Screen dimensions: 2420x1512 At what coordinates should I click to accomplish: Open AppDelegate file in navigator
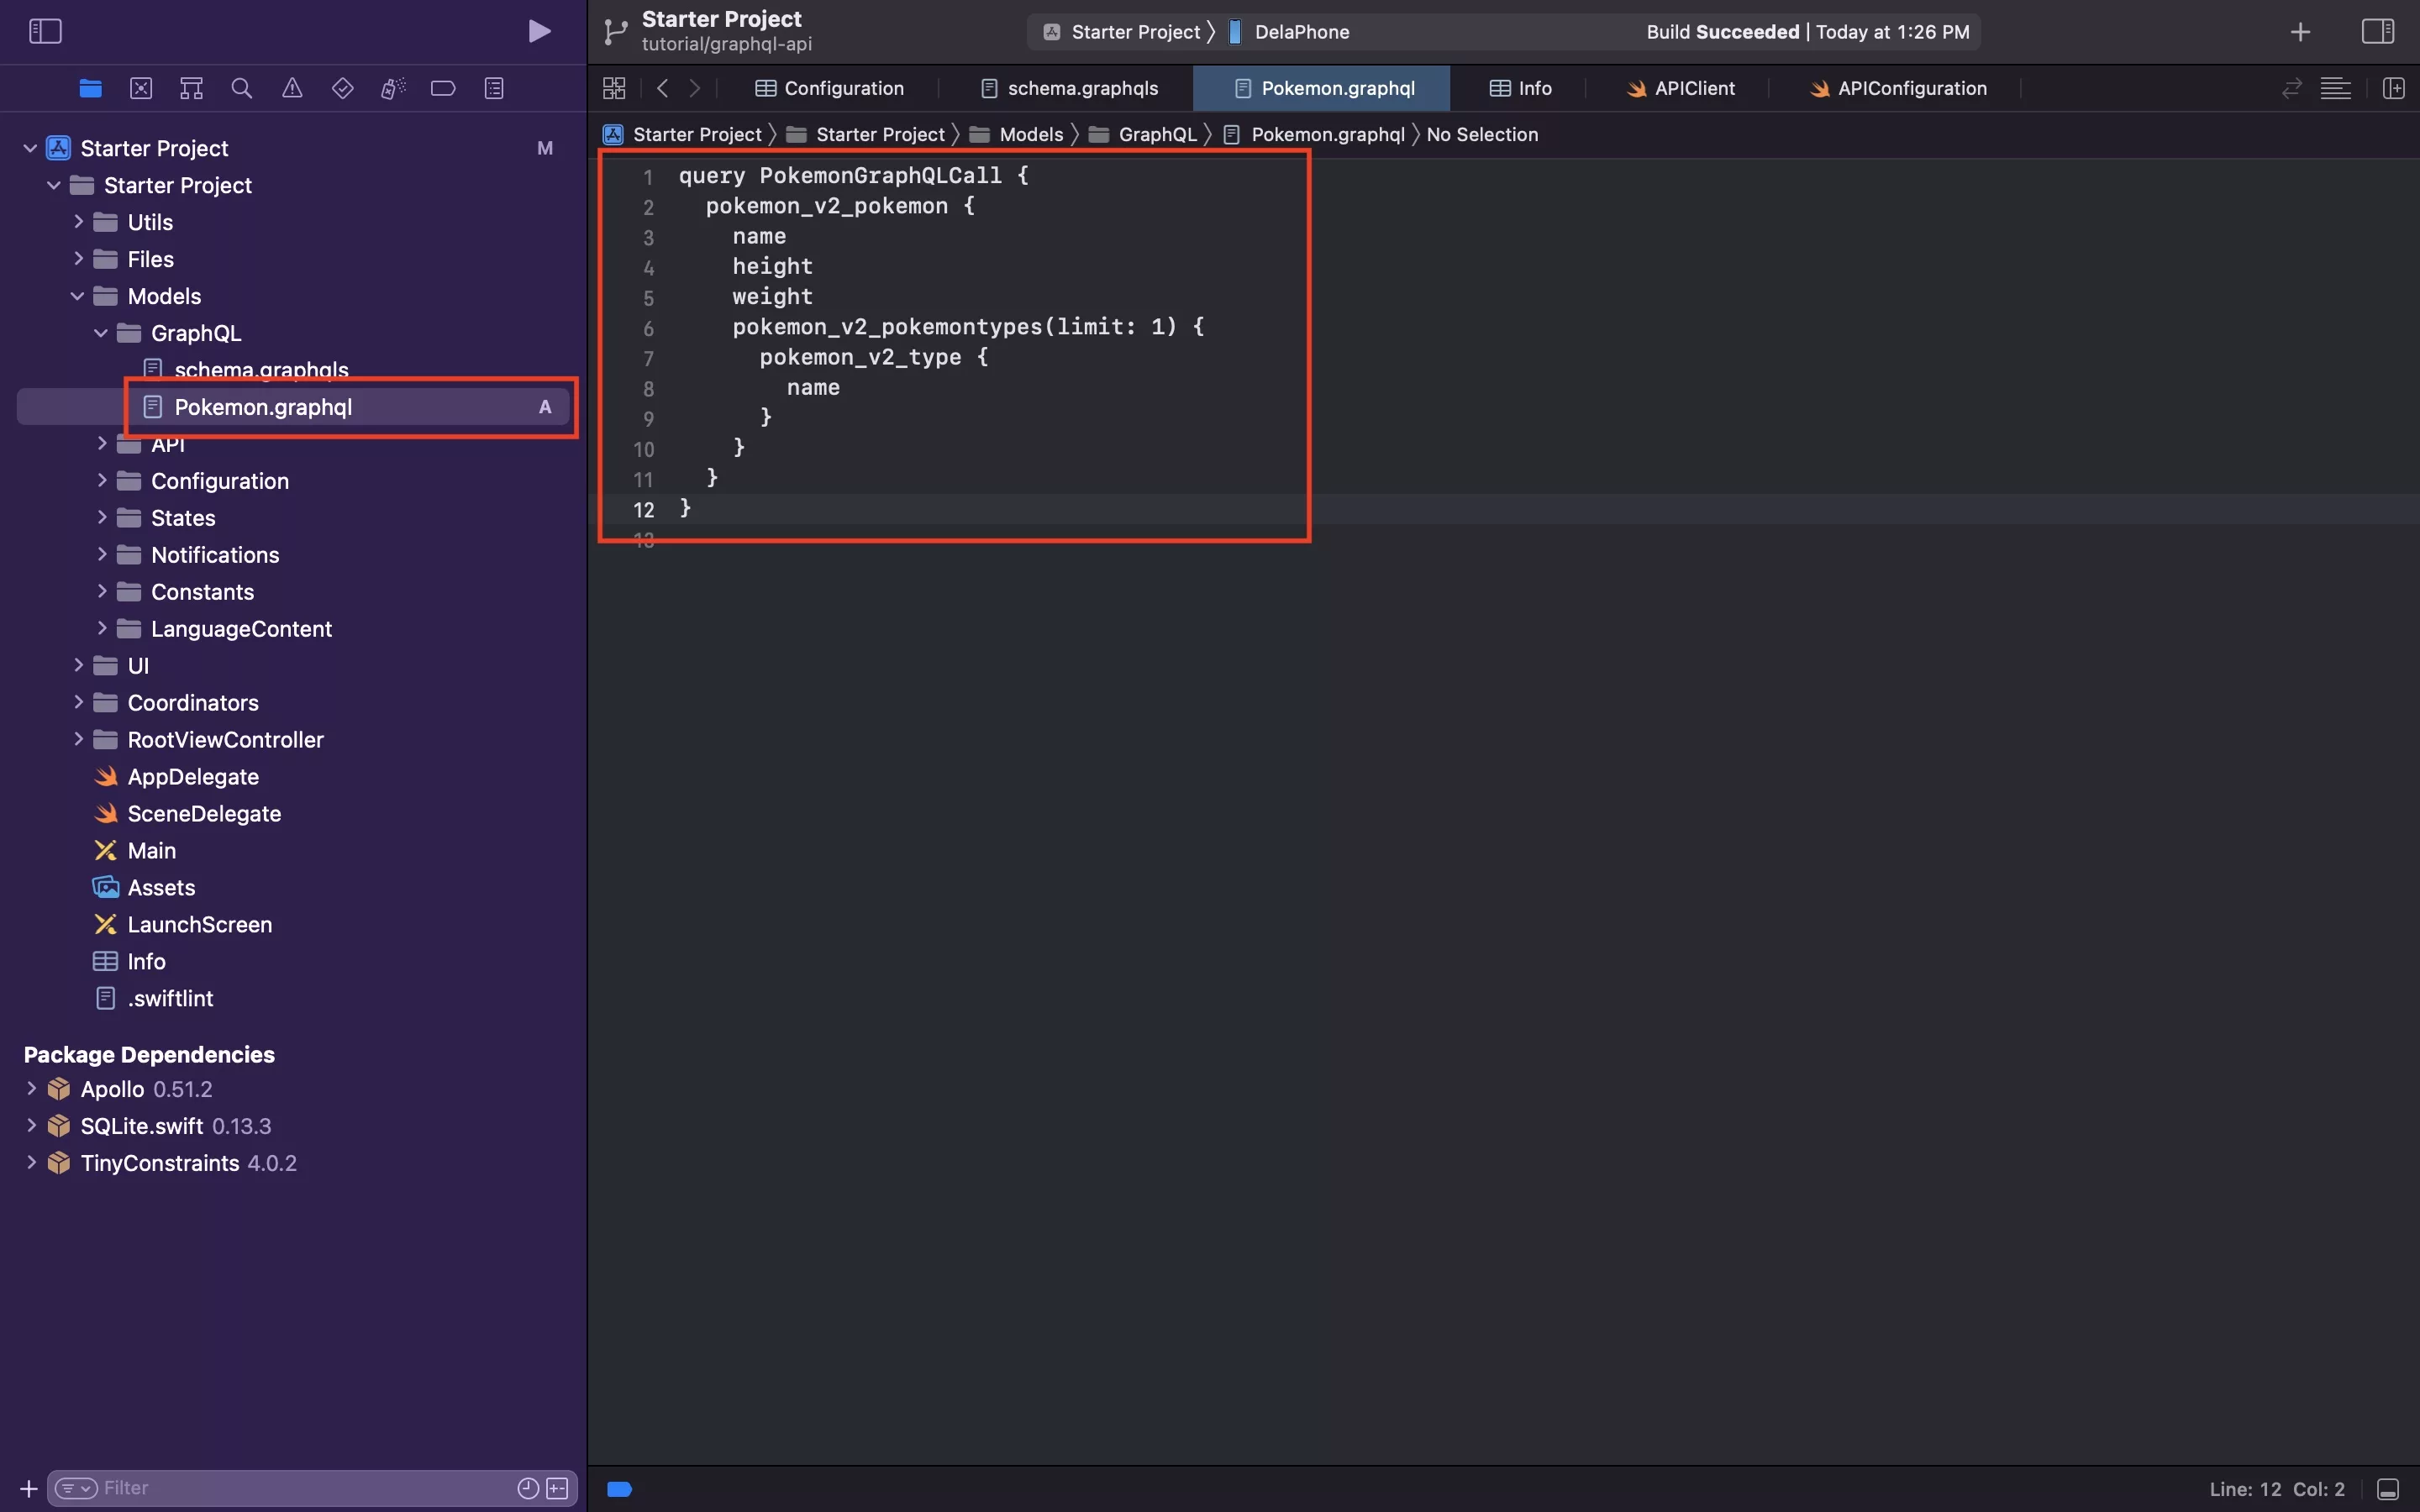192,777
